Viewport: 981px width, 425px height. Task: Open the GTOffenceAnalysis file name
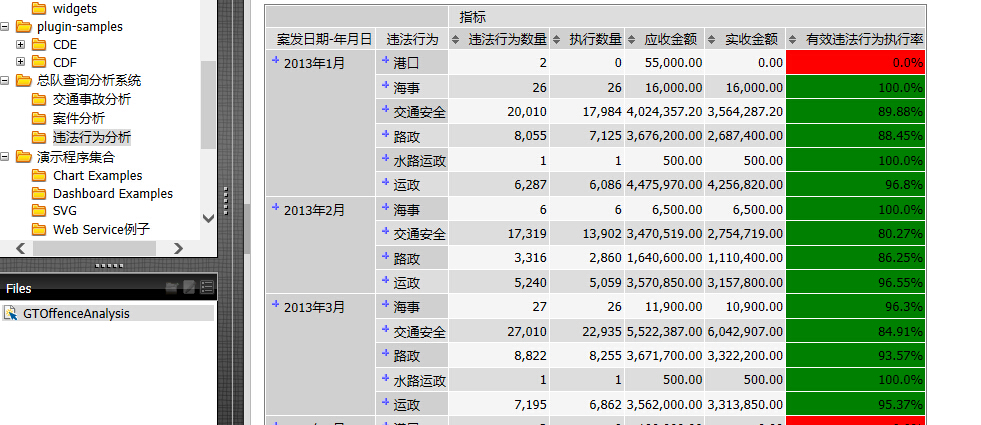click(x=76, y=314)
